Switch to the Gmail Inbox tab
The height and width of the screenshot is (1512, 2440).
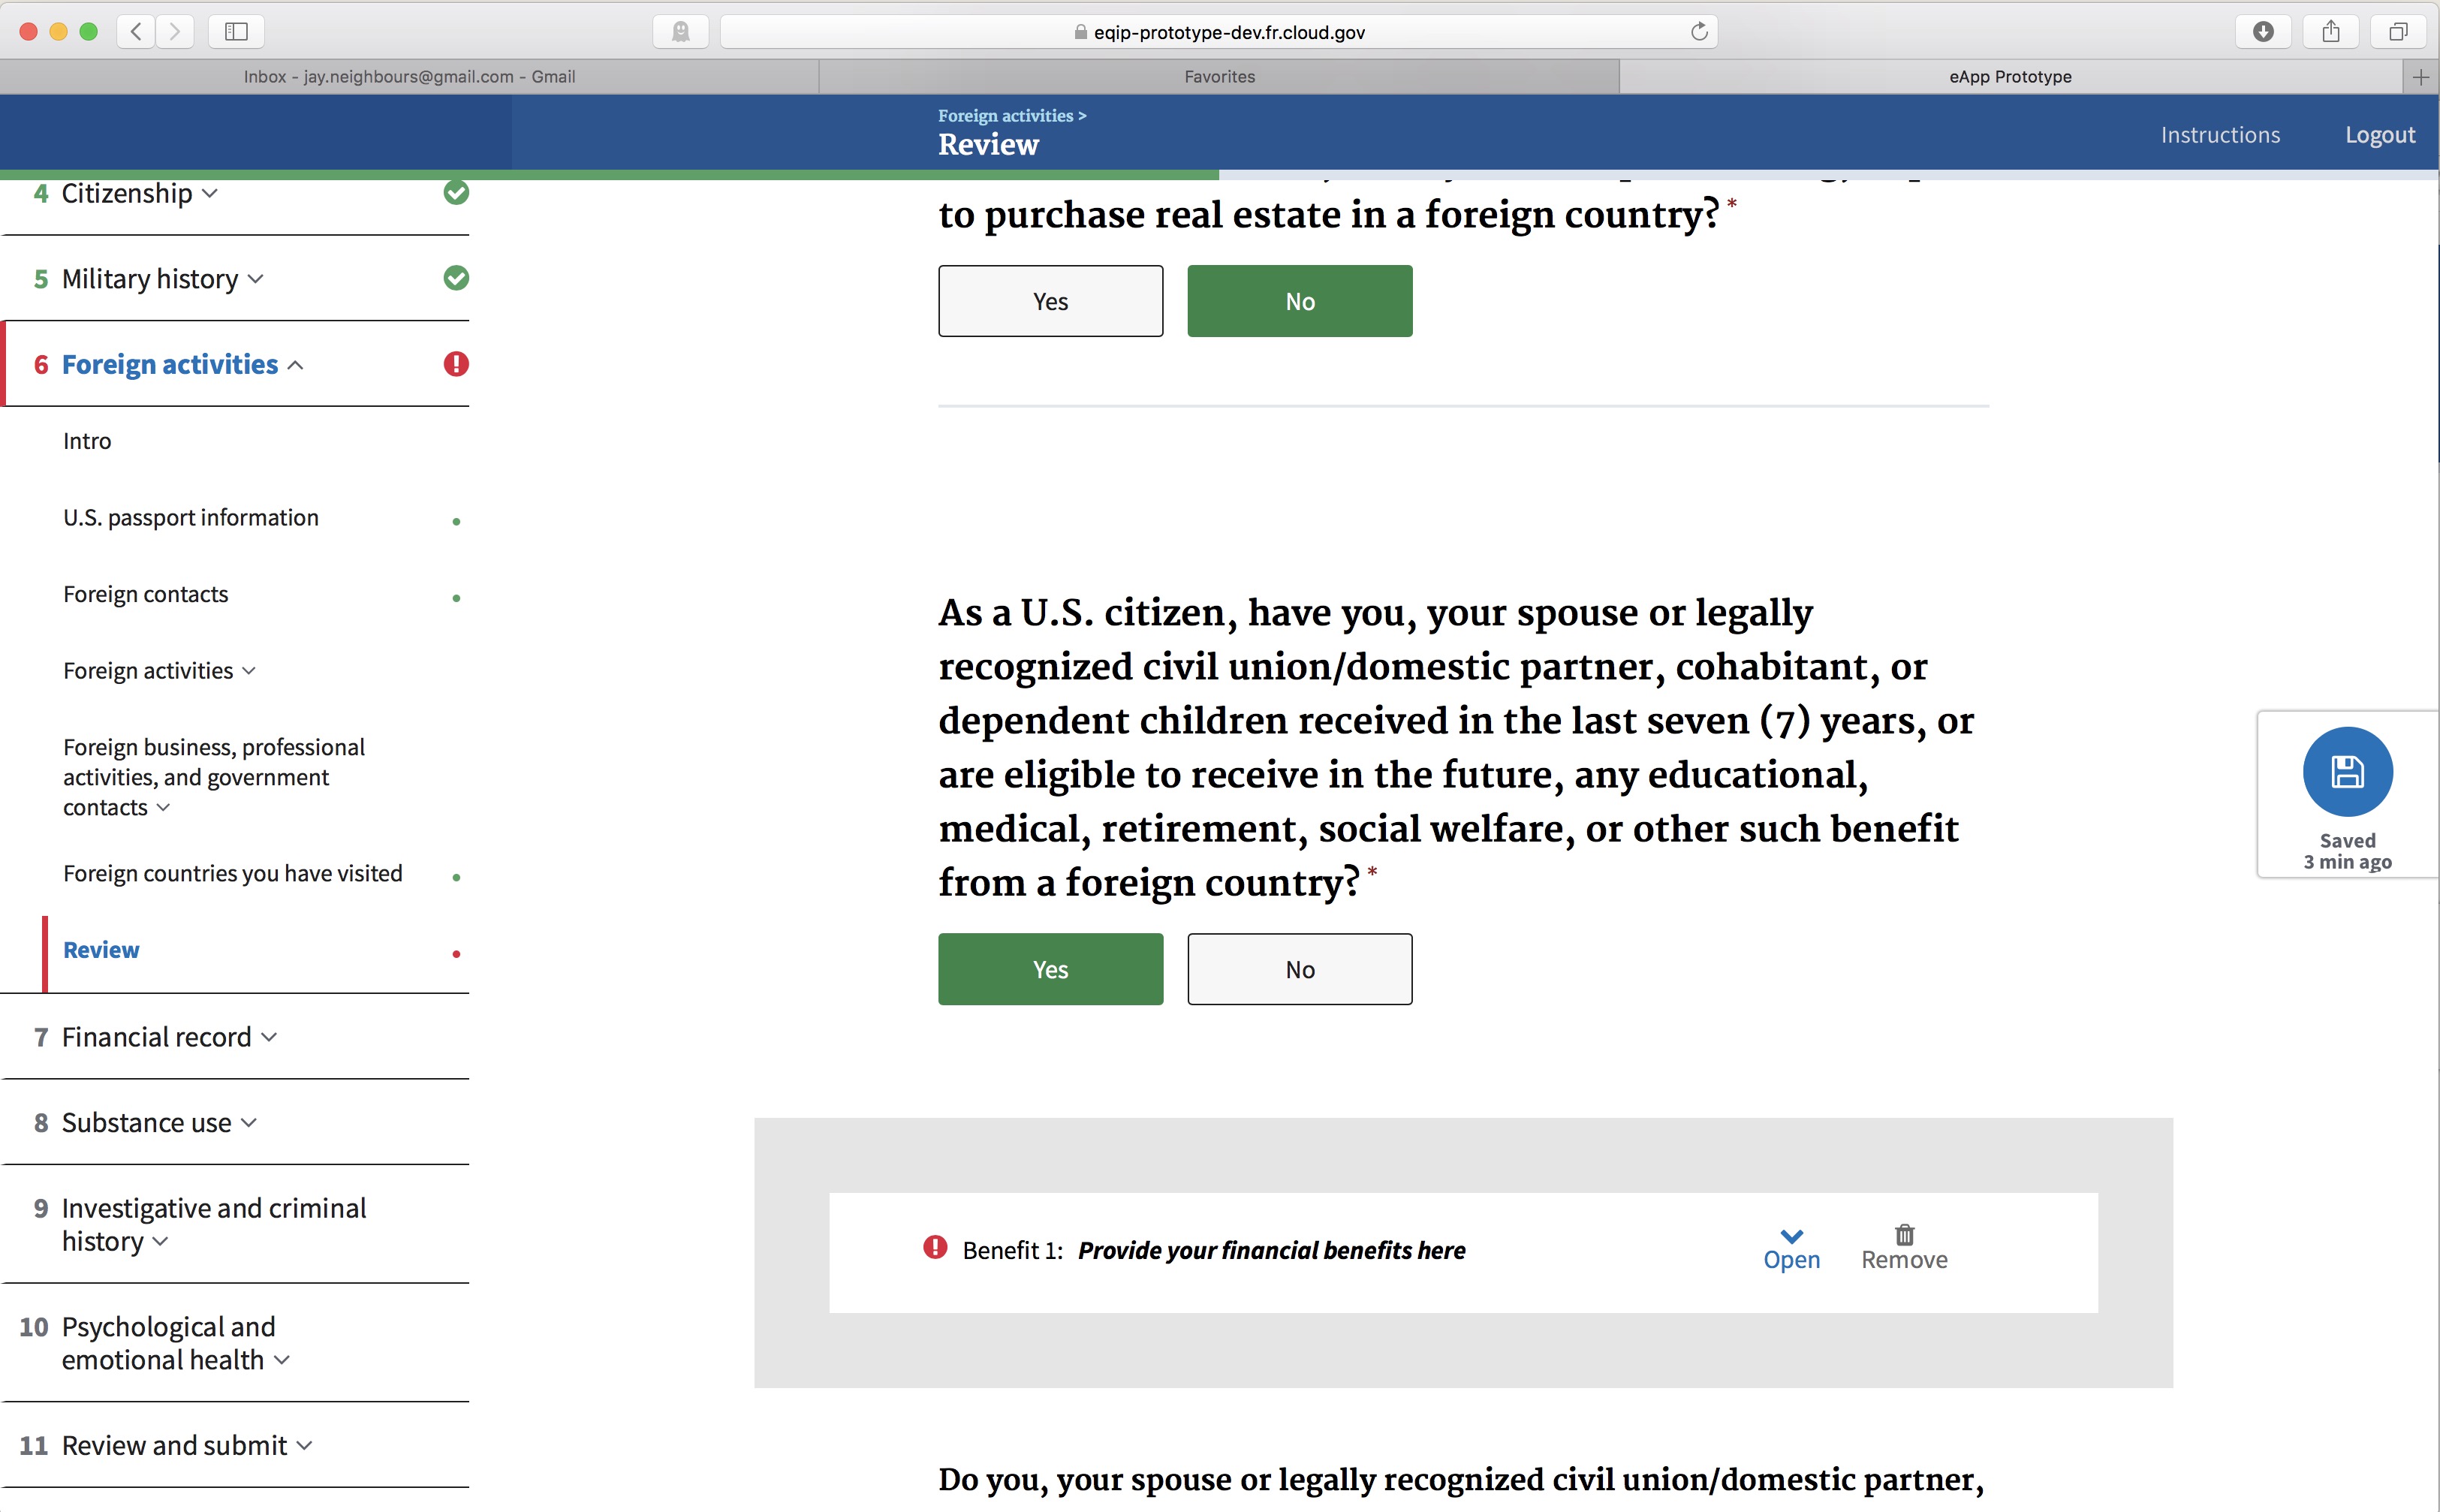[409, 77]
